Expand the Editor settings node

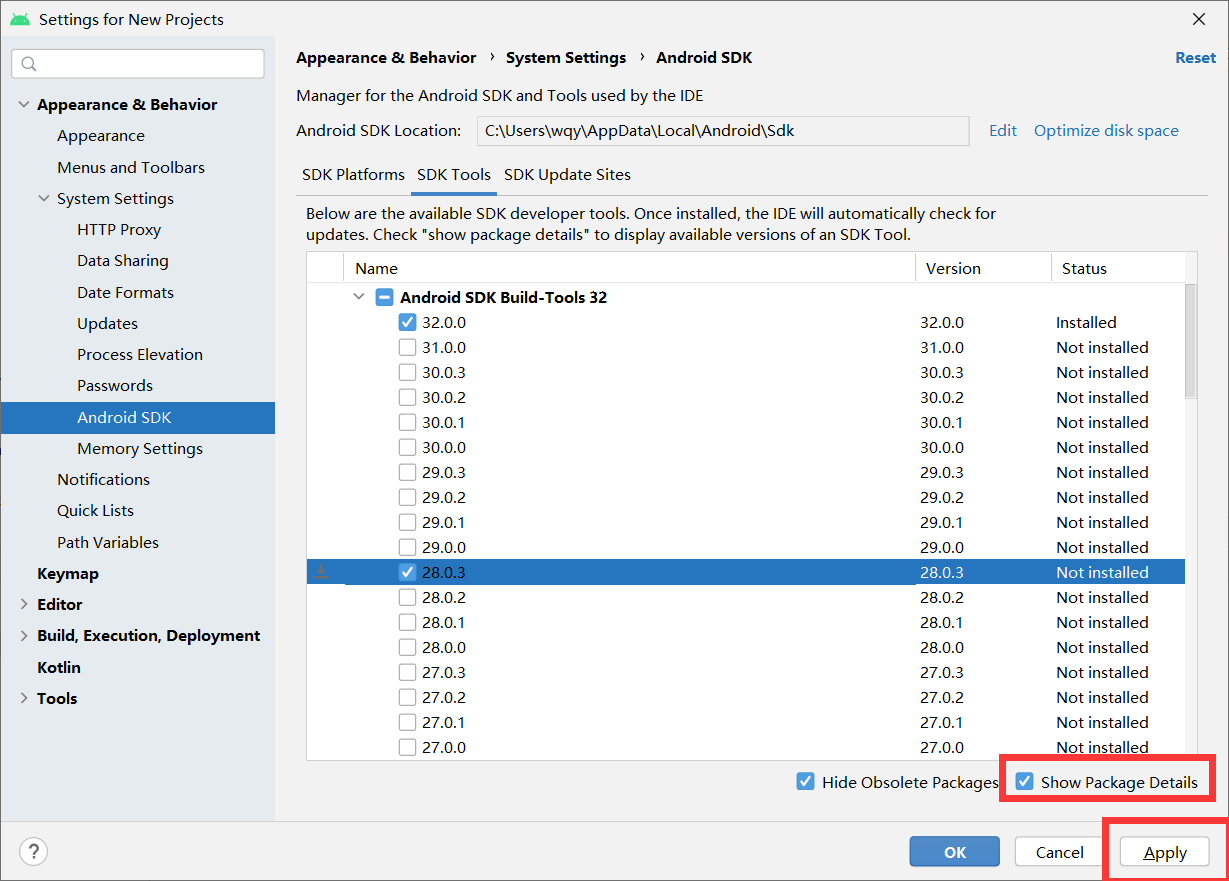point(24,604)
